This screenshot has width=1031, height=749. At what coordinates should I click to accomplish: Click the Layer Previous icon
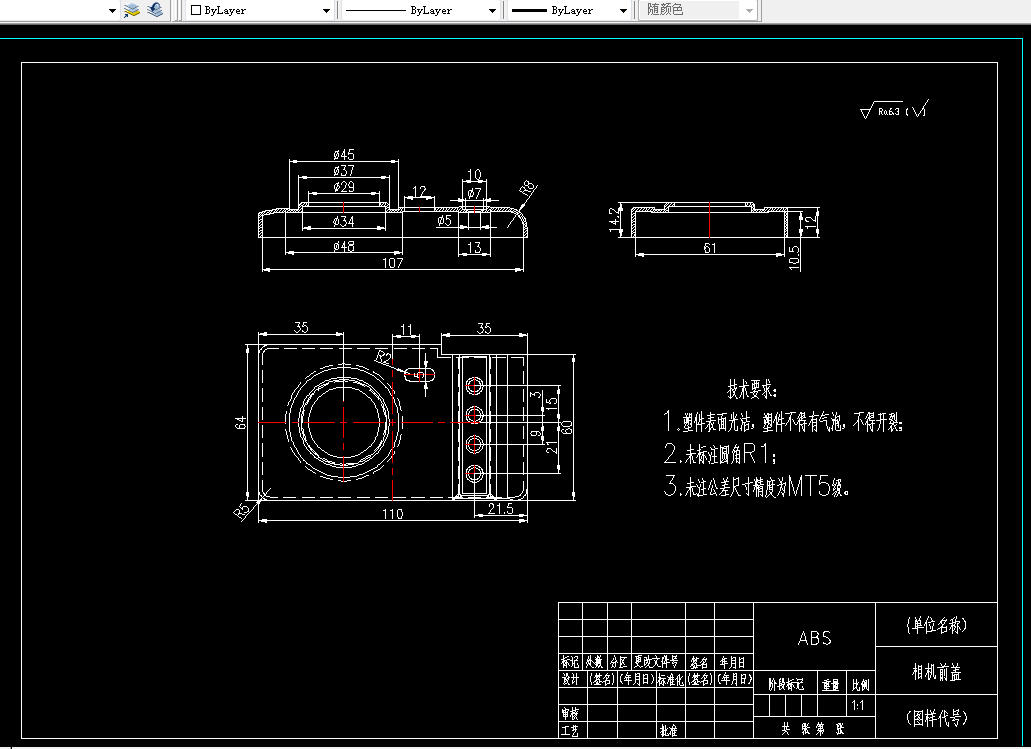coord(155,10)
